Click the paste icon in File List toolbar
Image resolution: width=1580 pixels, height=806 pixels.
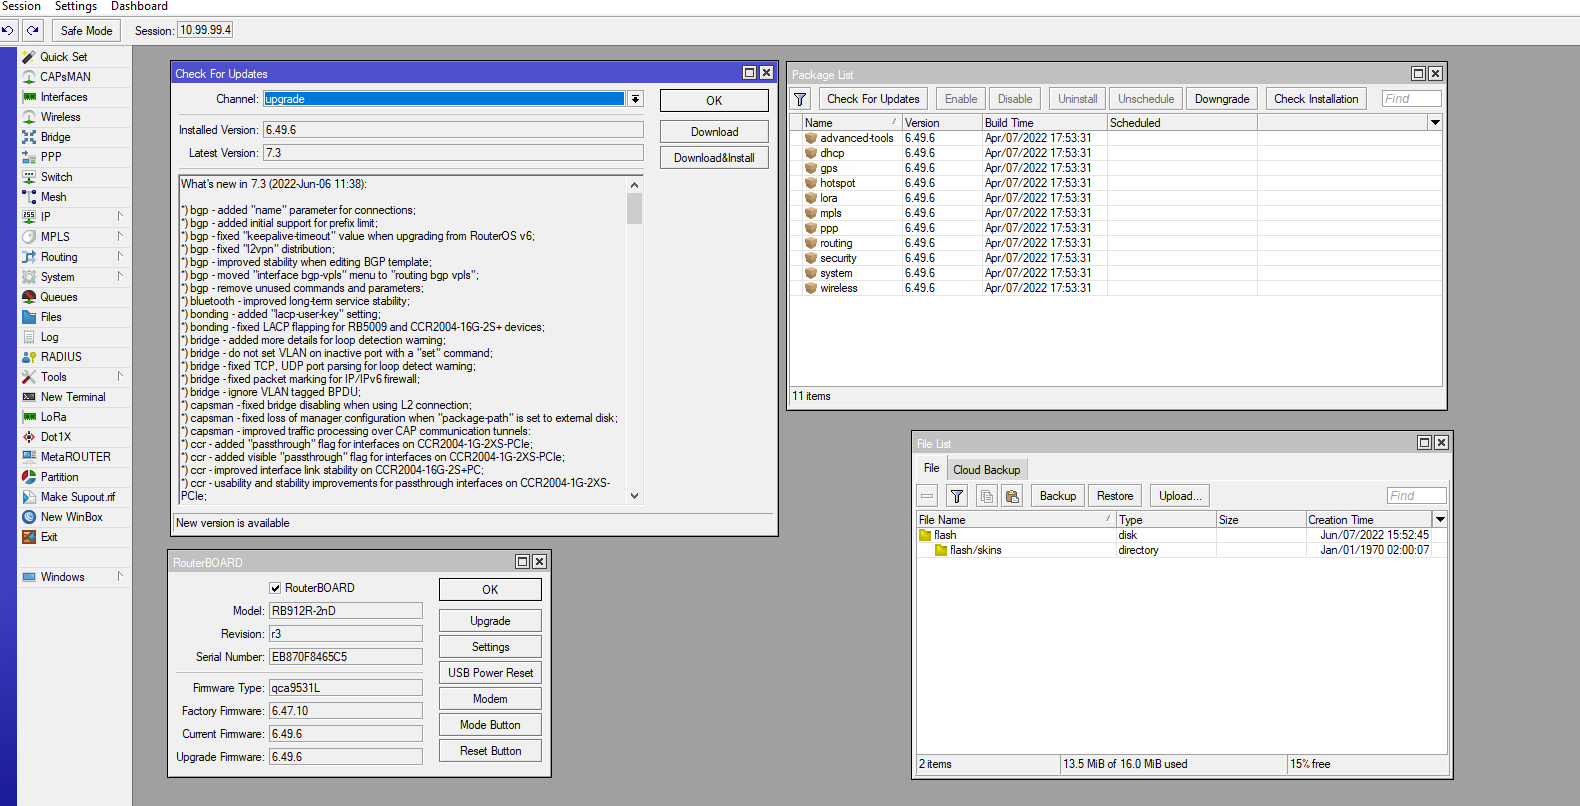click(x=1012, y=496)
